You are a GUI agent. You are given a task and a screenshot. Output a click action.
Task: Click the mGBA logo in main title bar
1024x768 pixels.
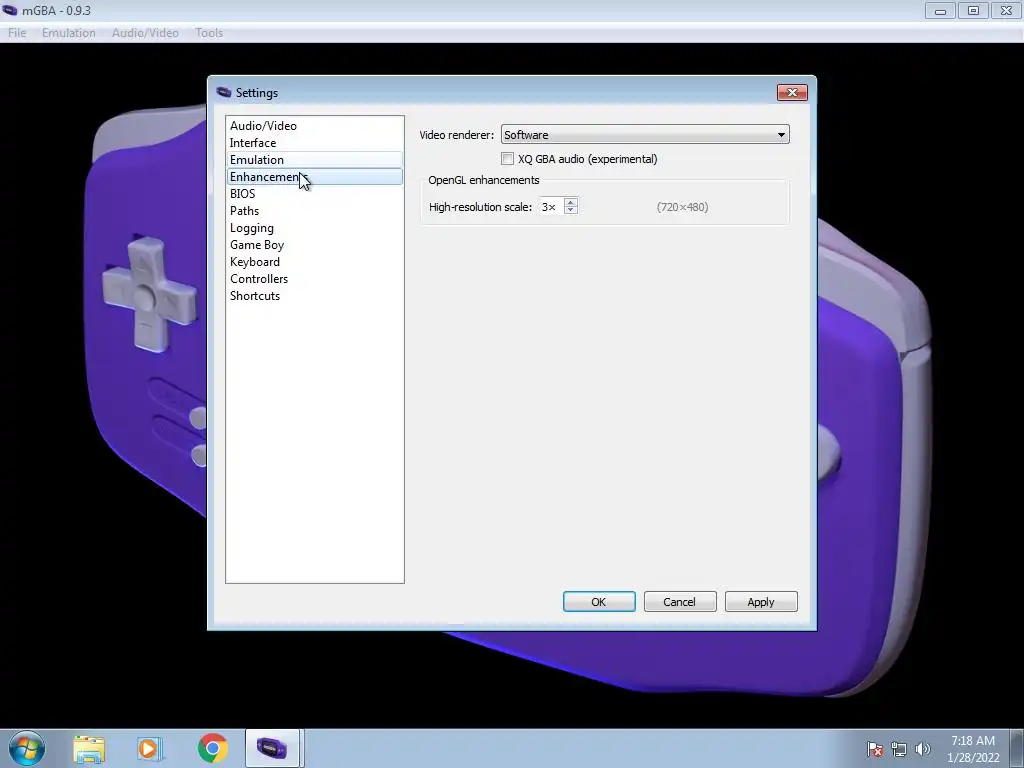(x=10, y=10)
